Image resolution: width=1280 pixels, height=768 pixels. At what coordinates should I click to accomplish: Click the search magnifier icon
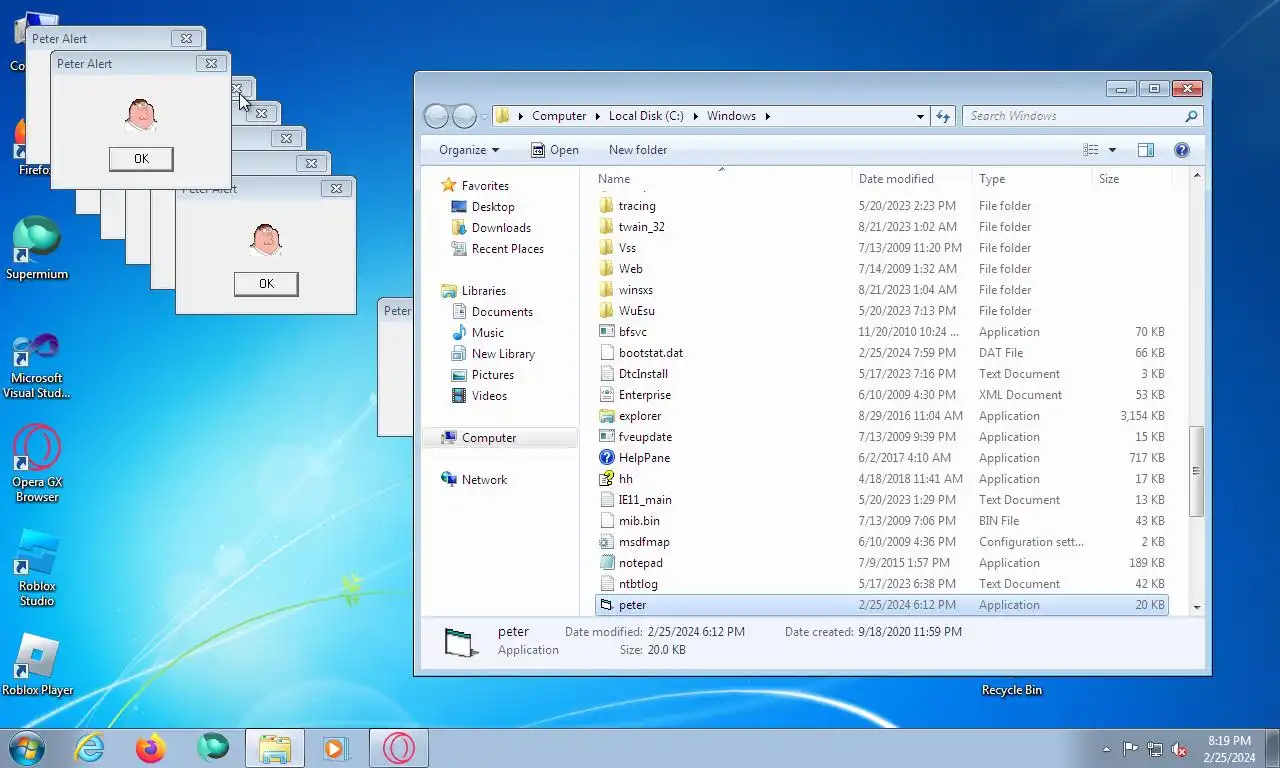coord(1191,116)
